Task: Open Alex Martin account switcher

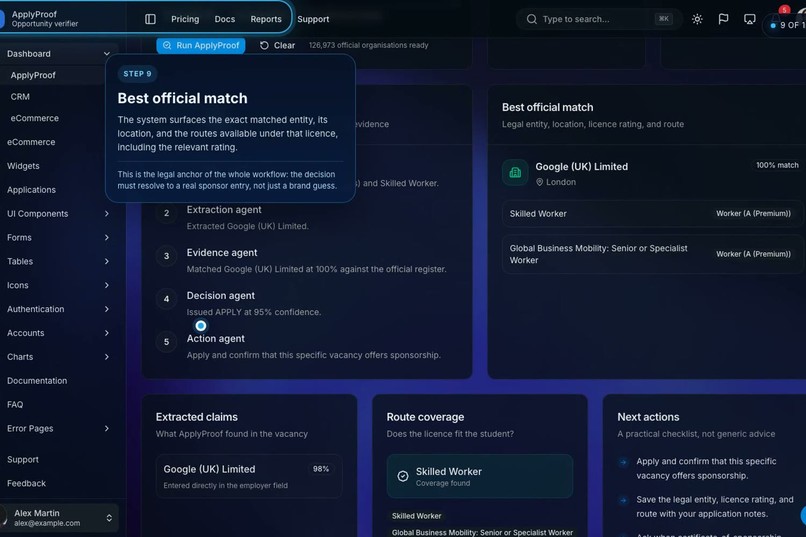Action: (59, 517)
